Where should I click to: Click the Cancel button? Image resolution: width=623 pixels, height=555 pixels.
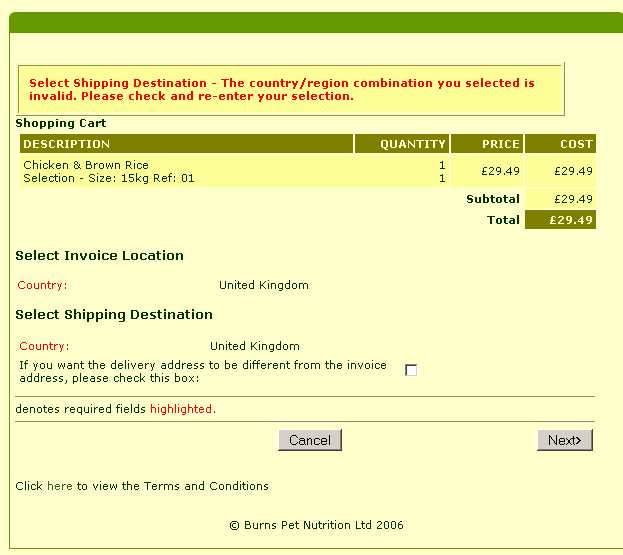[310, 440]
